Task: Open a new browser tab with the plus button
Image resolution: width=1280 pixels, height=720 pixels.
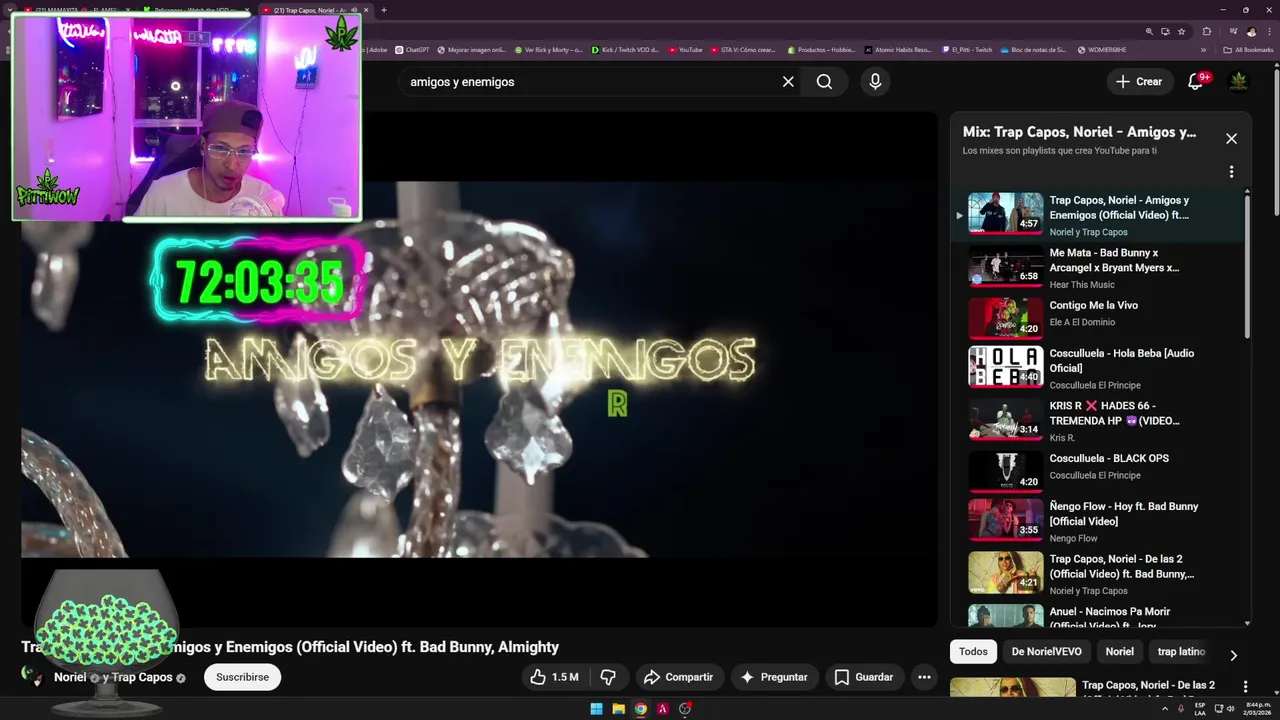Action: [384, 10]
